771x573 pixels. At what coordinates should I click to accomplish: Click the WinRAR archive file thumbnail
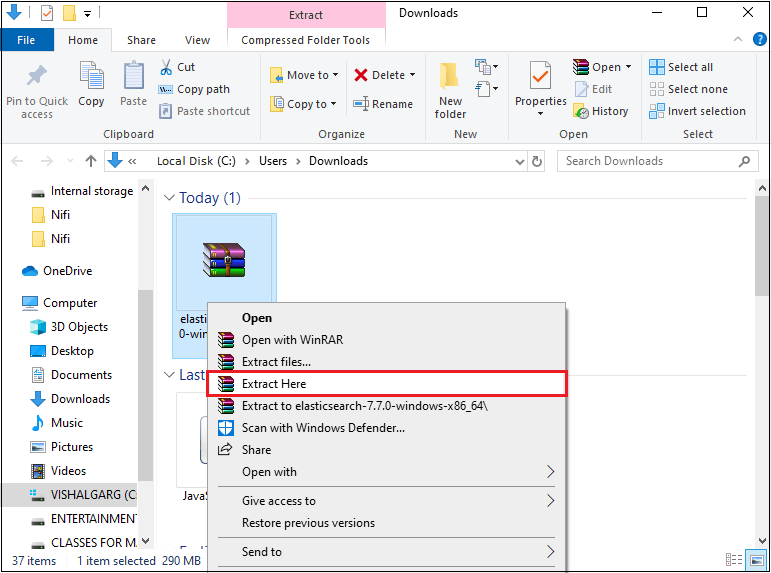[x=224, y=260]
